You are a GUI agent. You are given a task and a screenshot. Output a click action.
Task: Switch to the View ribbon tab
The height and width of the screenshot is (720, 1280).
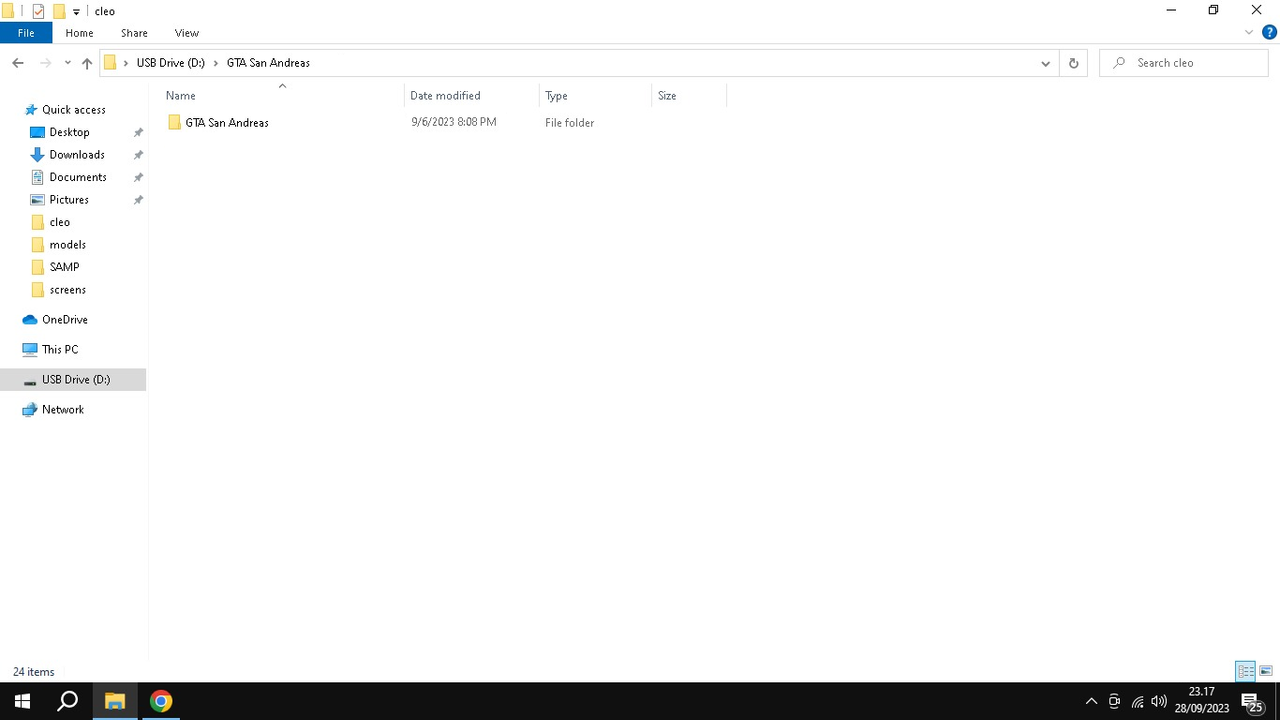point(186,33)
